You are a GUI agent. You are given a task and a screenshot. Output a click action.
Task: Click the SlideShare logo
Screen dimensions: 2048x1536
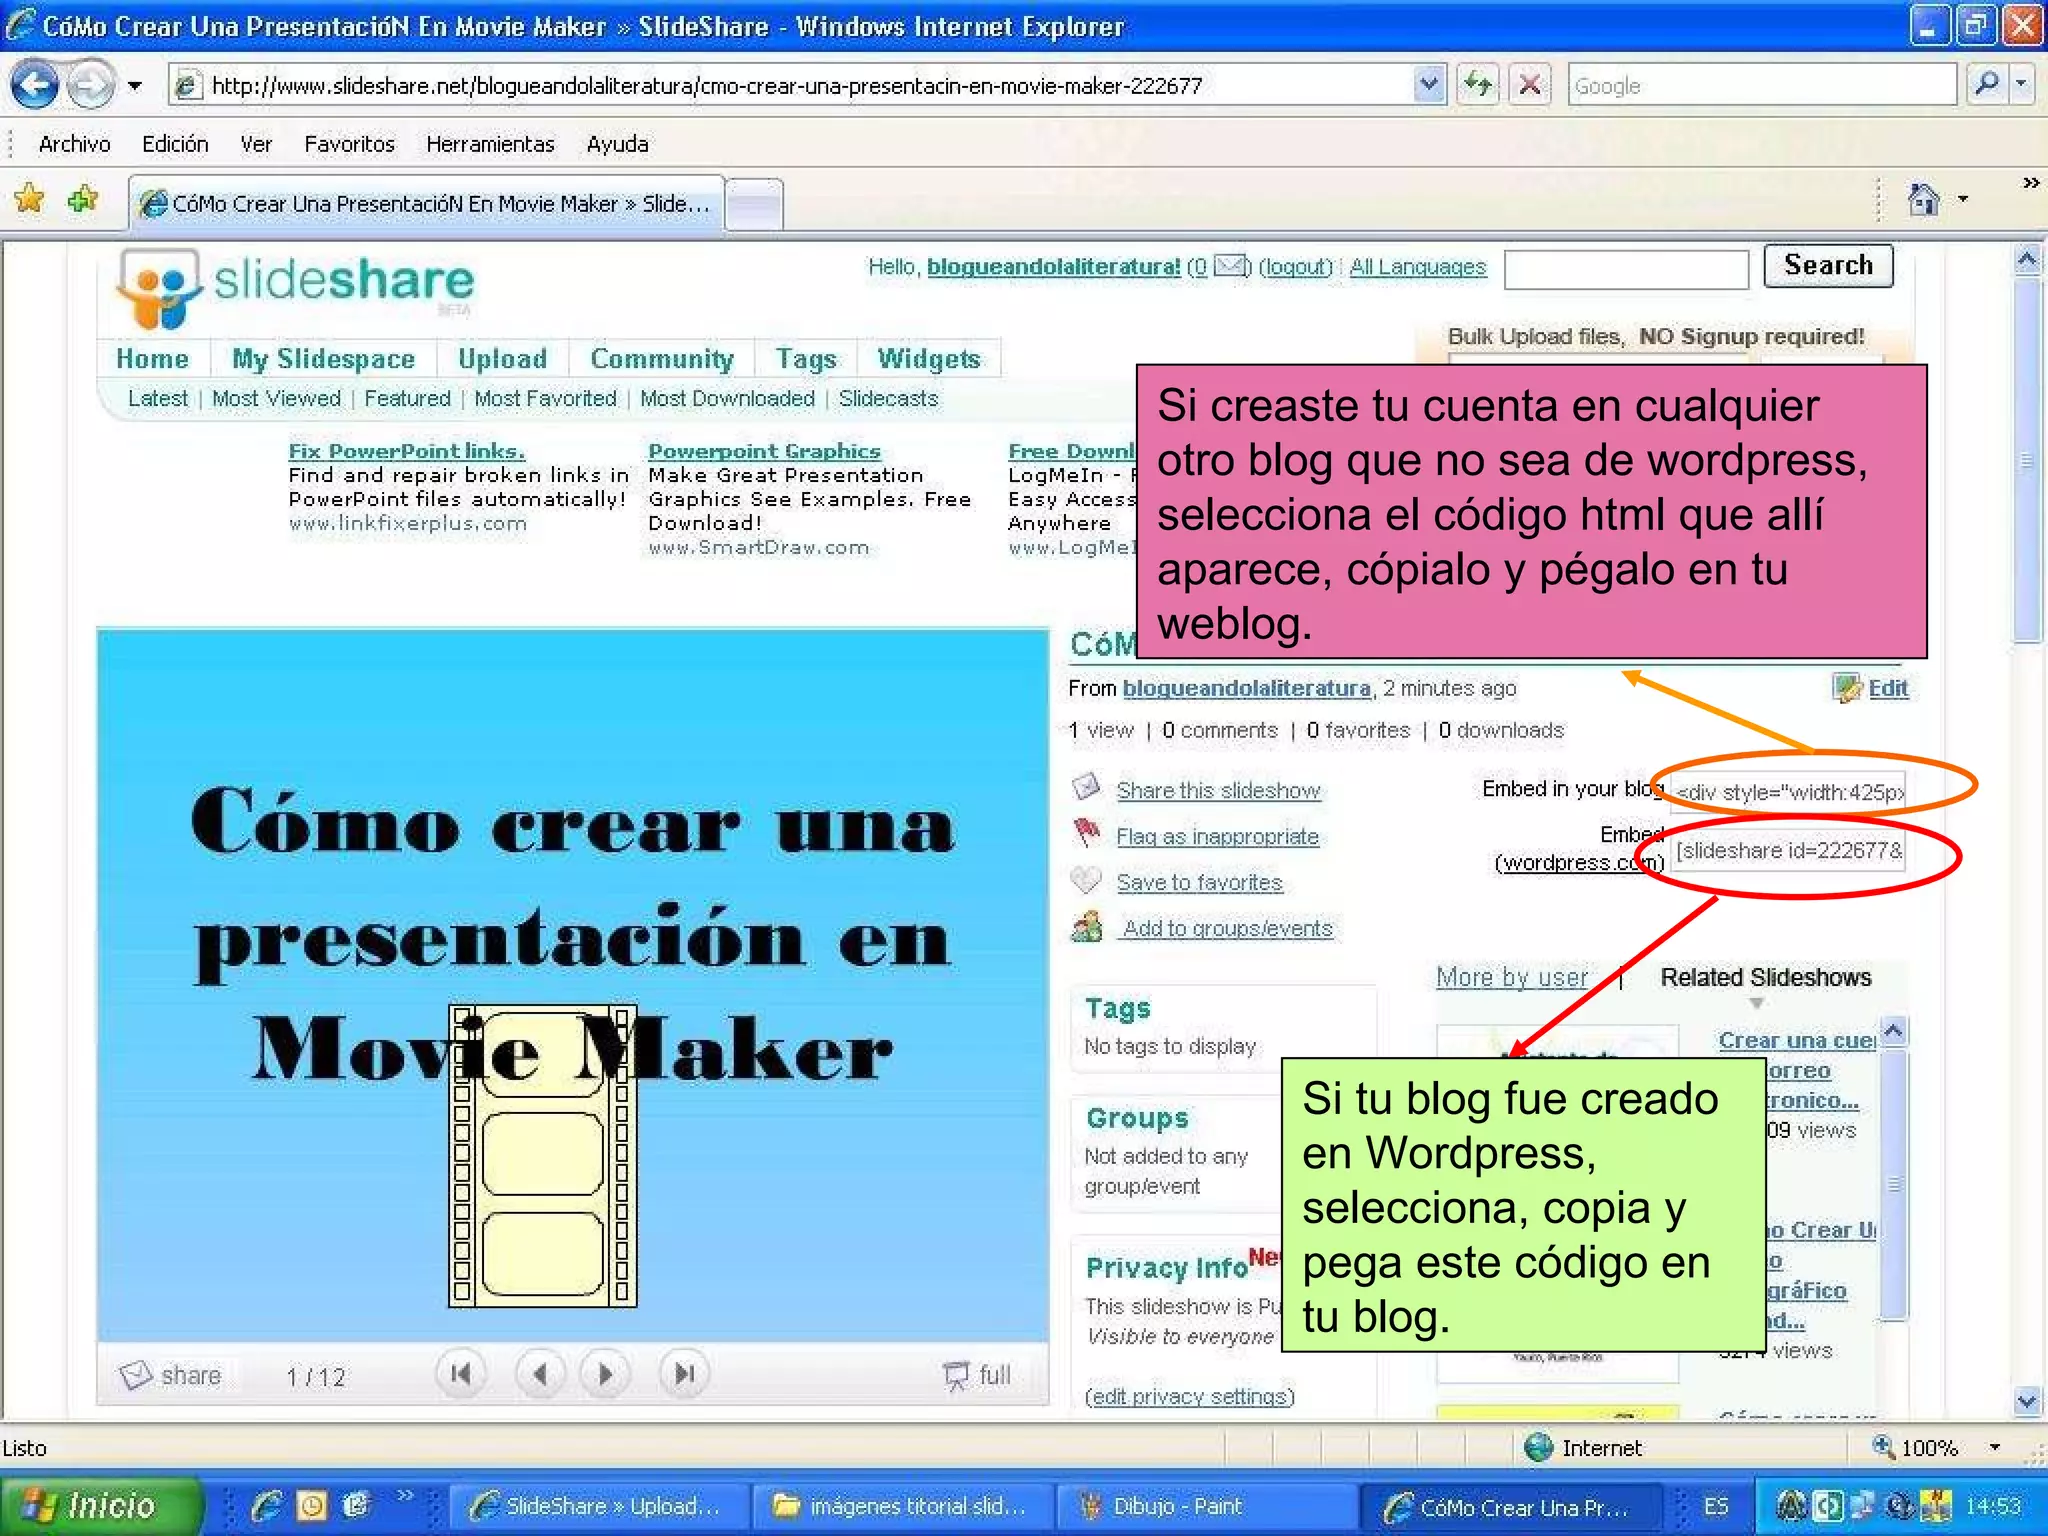pyautogui.click(x=295, y=287)
